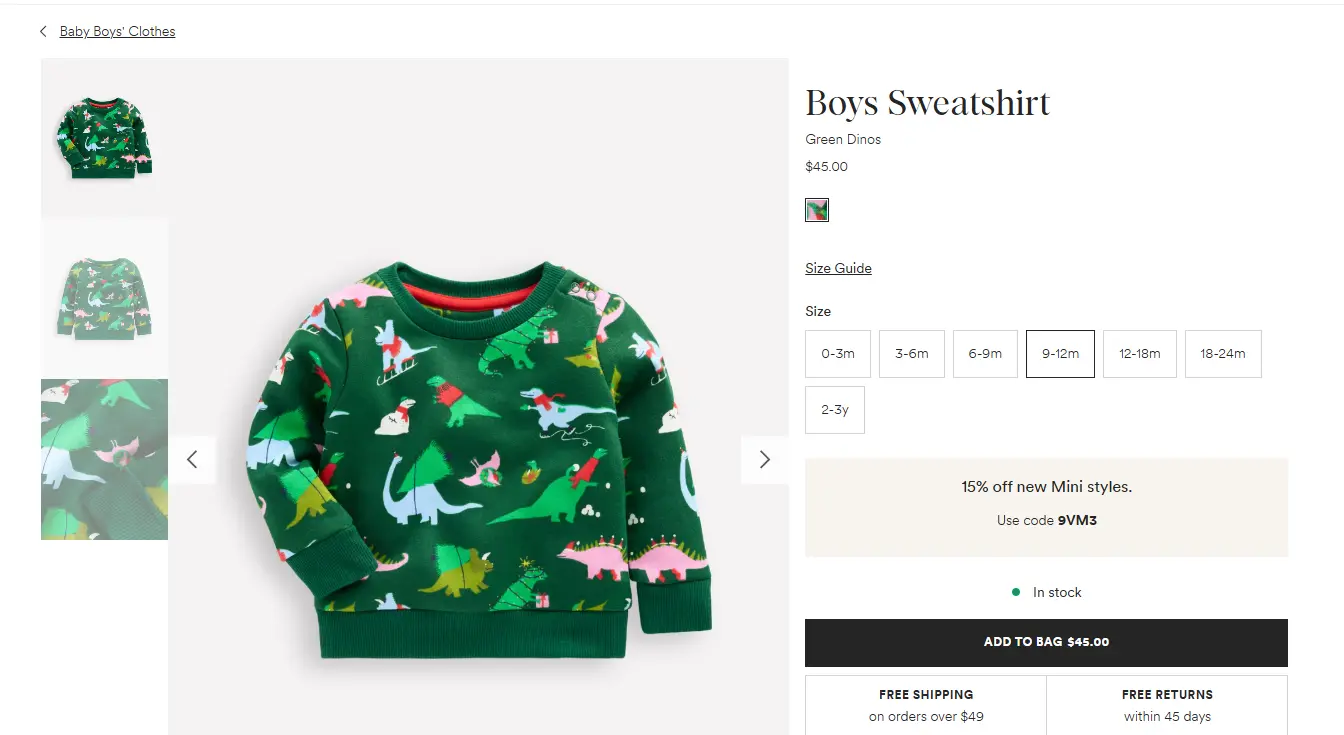Click the green In stock indicator dot
1344x735 pixels.
click(x=1016, y=592)
